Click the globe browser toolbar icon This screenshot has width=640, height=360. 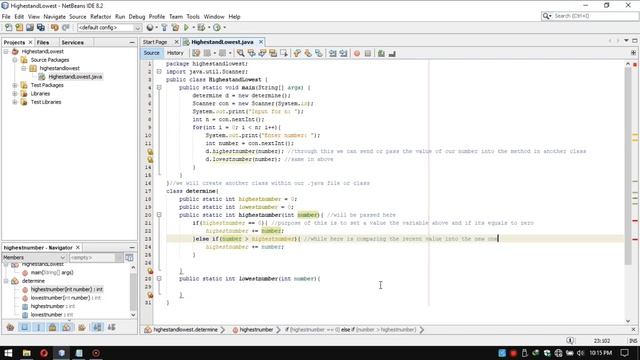coord(150,27)
